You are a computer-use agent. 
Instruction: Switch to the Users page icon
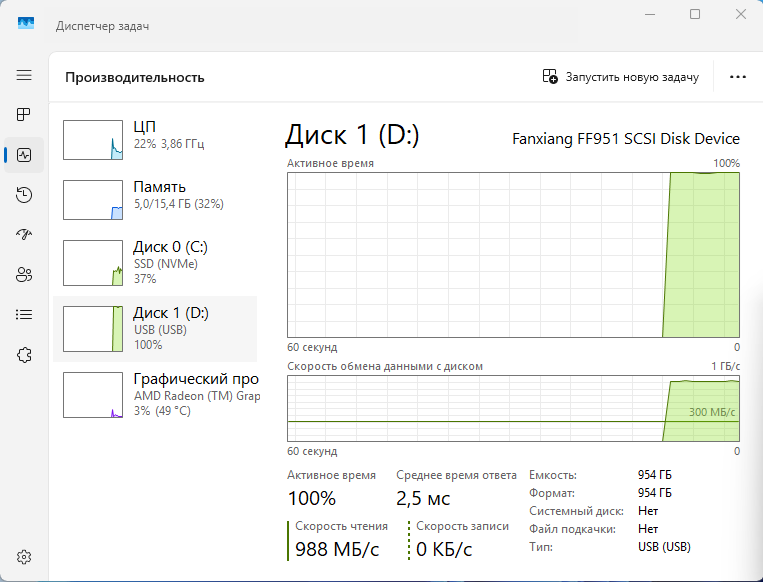coord(24,274)
